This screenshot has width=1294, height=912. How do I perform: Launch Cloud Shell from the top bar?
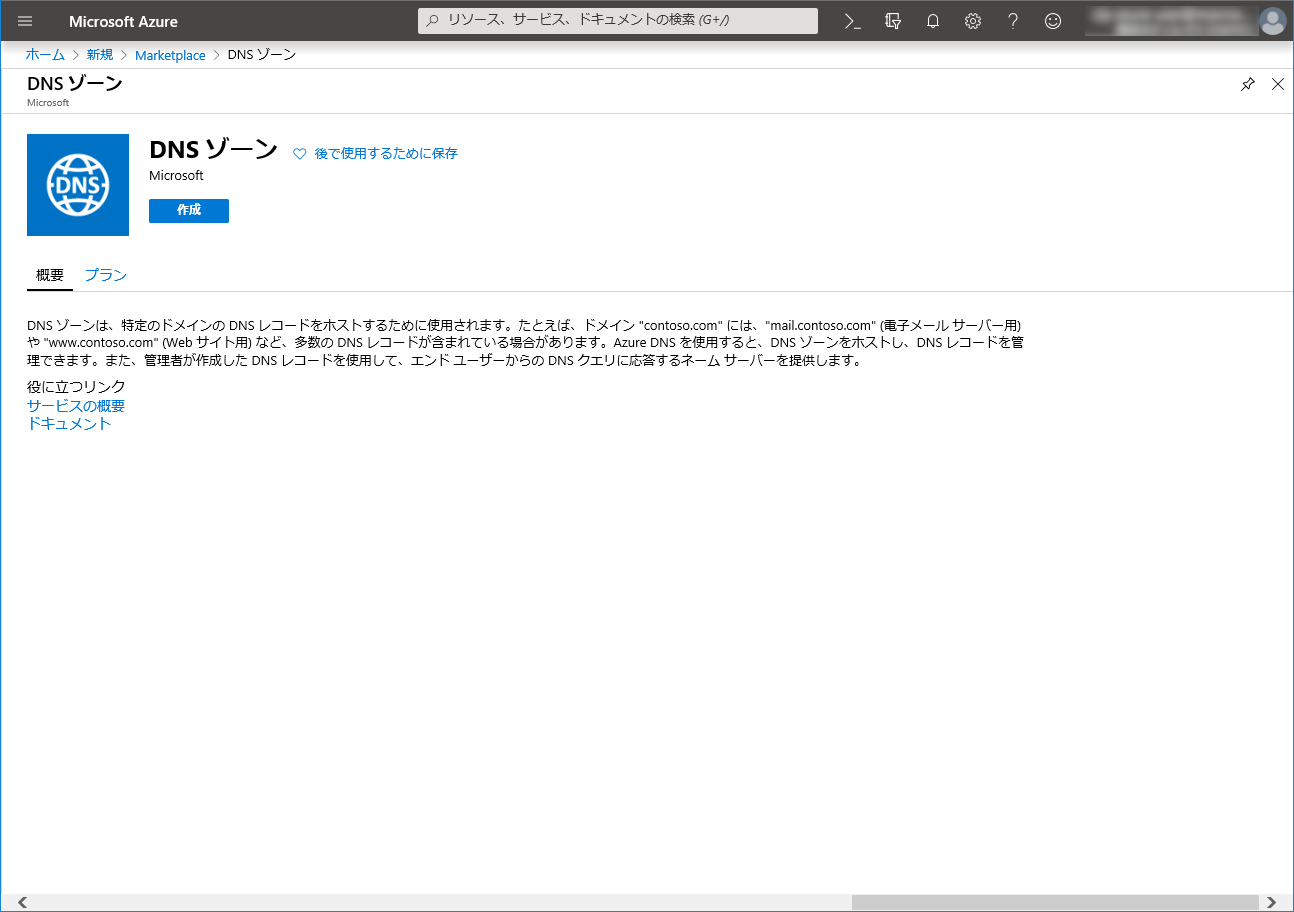coord(852,21)
